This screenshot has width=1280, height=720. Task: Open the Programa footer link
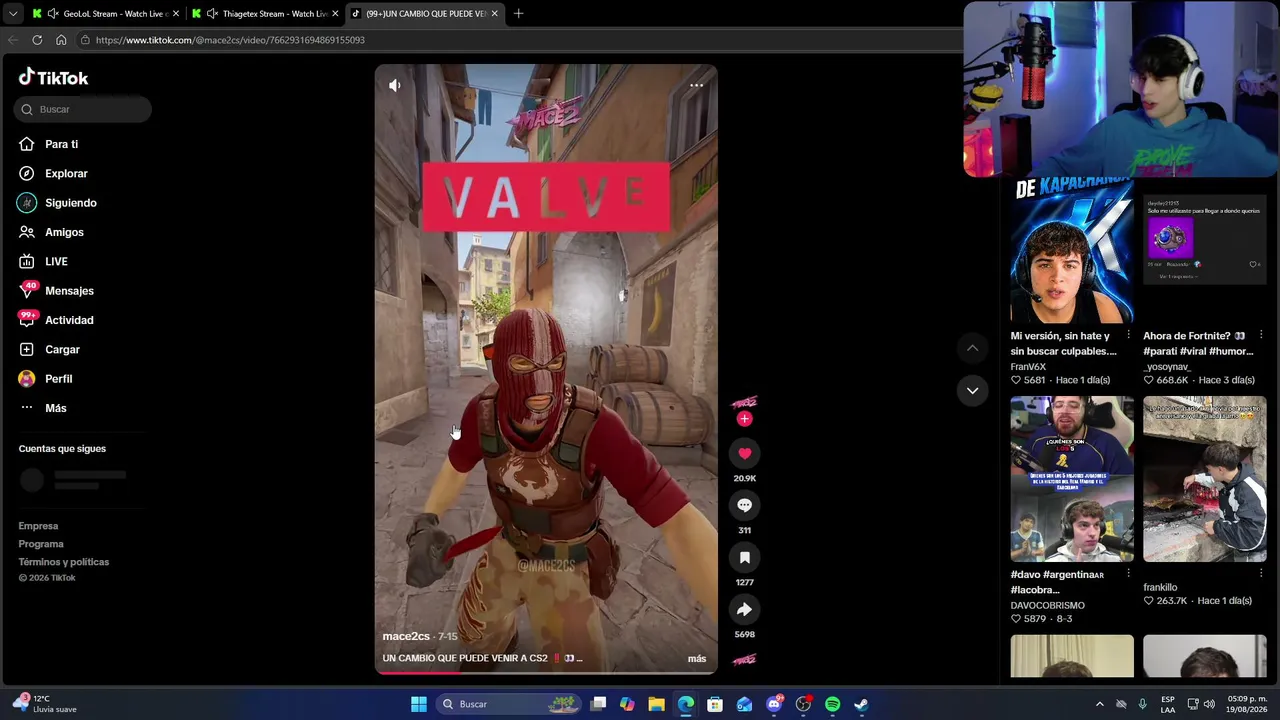[x=41, y=544]
